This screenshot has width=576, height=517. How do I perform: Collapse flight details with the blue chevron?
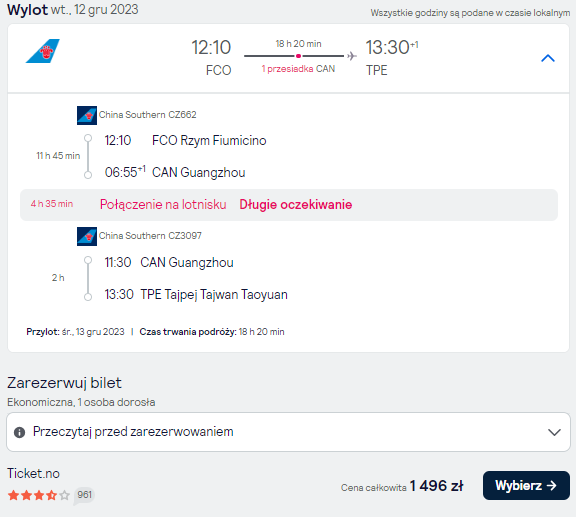548,58
